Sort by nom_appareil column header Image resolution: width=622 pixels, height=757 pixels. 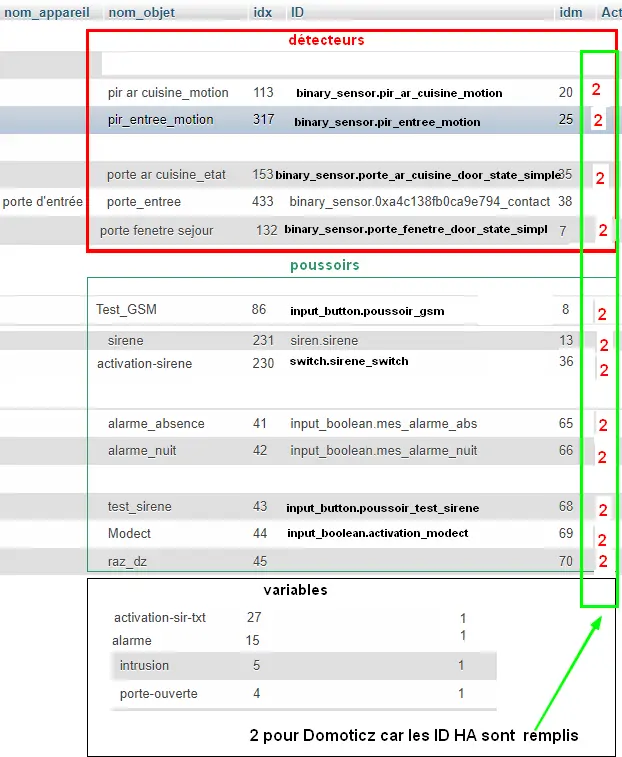[x=47, y=13]
